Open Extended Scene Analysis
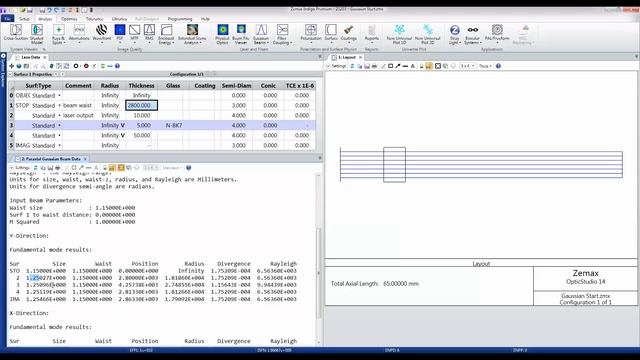The width and height of the screenshot is (640, 360). tap(192, 33)
